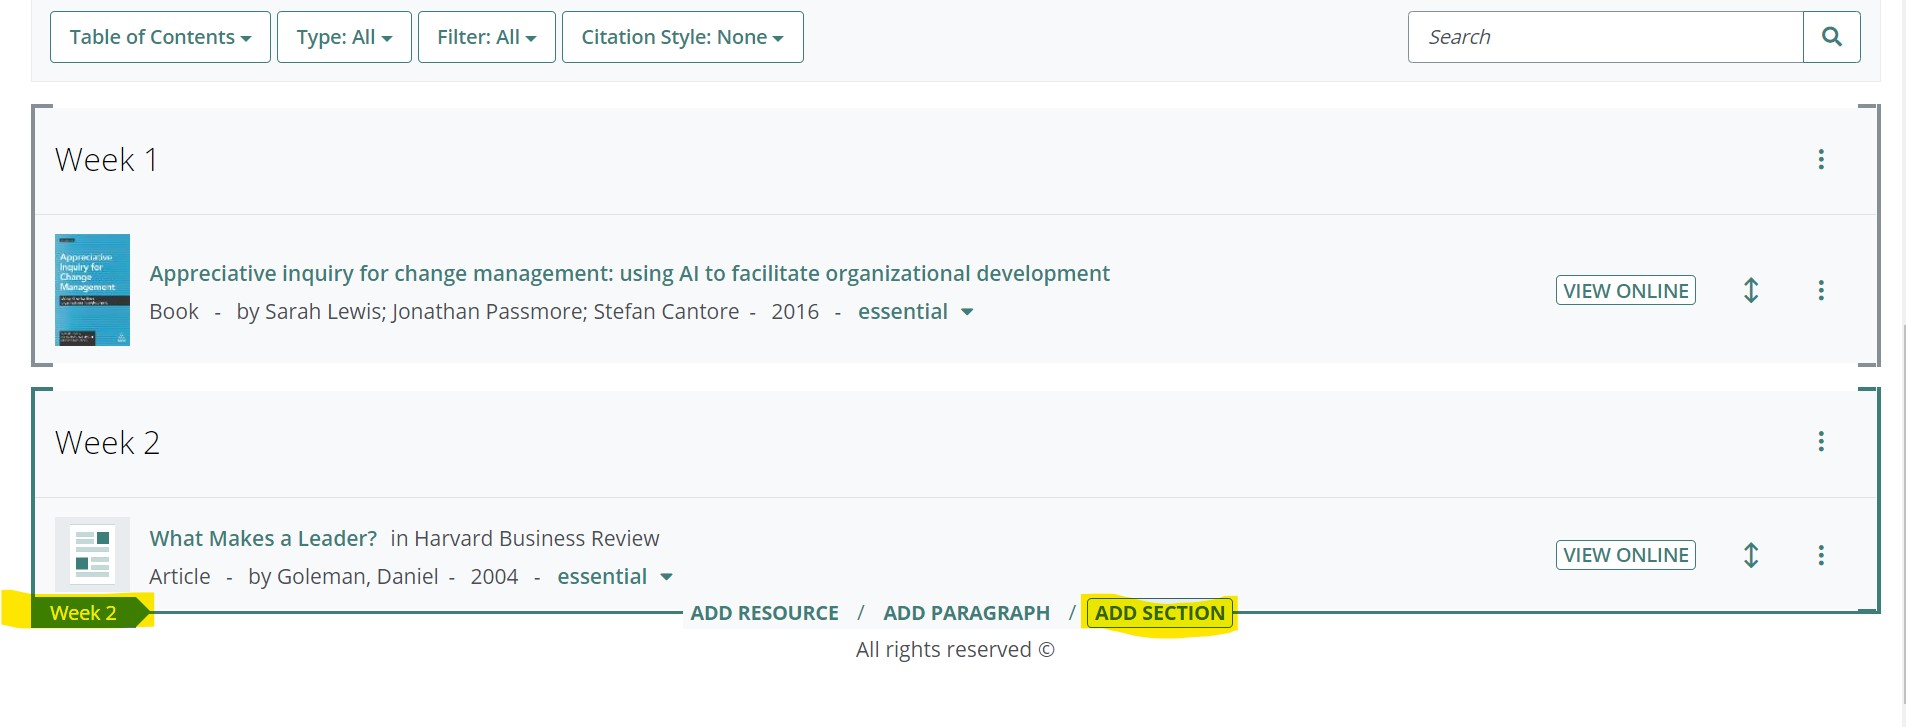Open the Type: All dropdown
Screen dimensions: 1906x727
point(344,37)
